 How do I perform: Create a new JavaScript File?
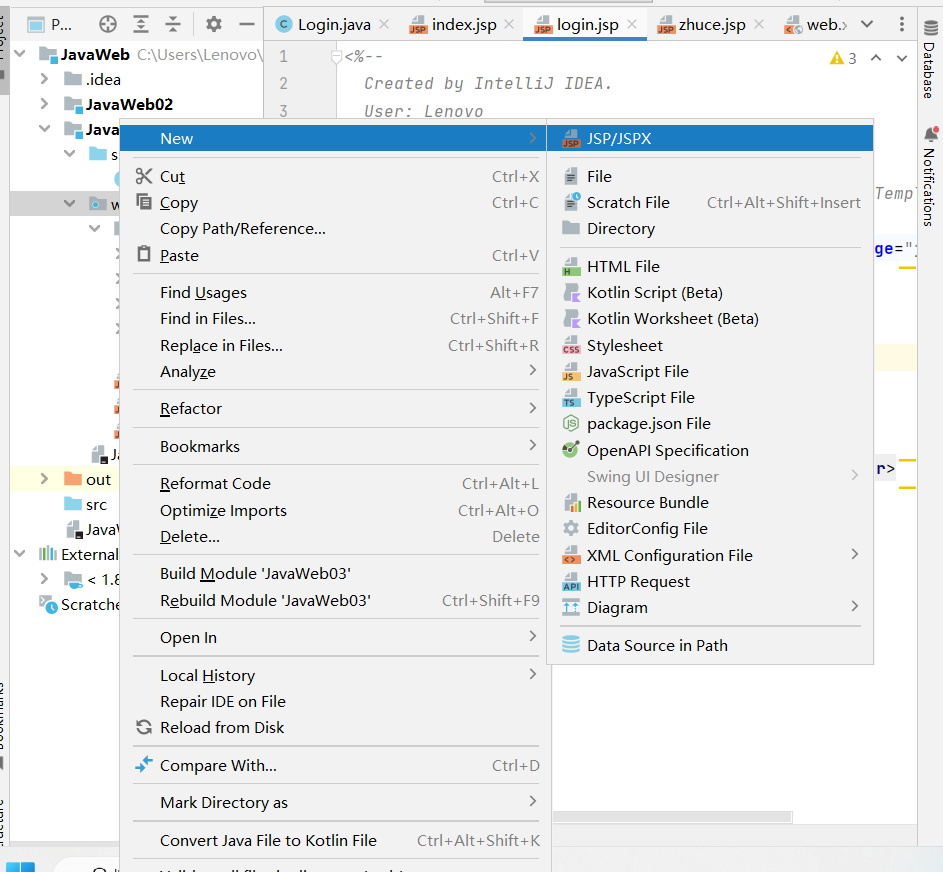pos(710,372)
